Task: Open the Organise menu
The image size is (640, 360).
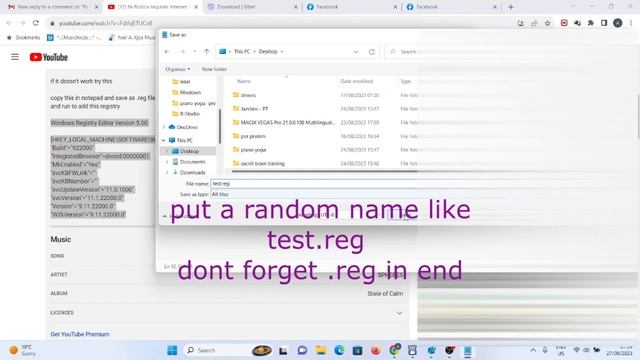Action: point(178,69)
